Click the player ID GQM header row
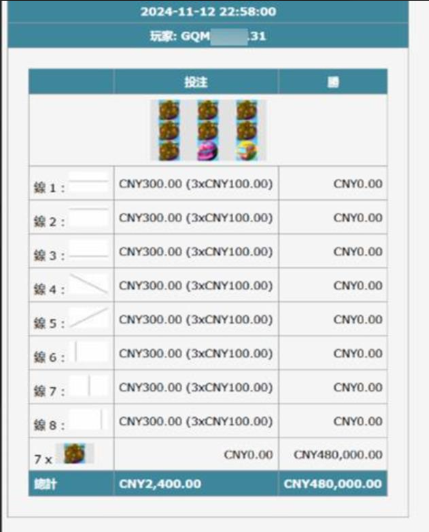This screenshot has width=429, height=532. [208, 36]
